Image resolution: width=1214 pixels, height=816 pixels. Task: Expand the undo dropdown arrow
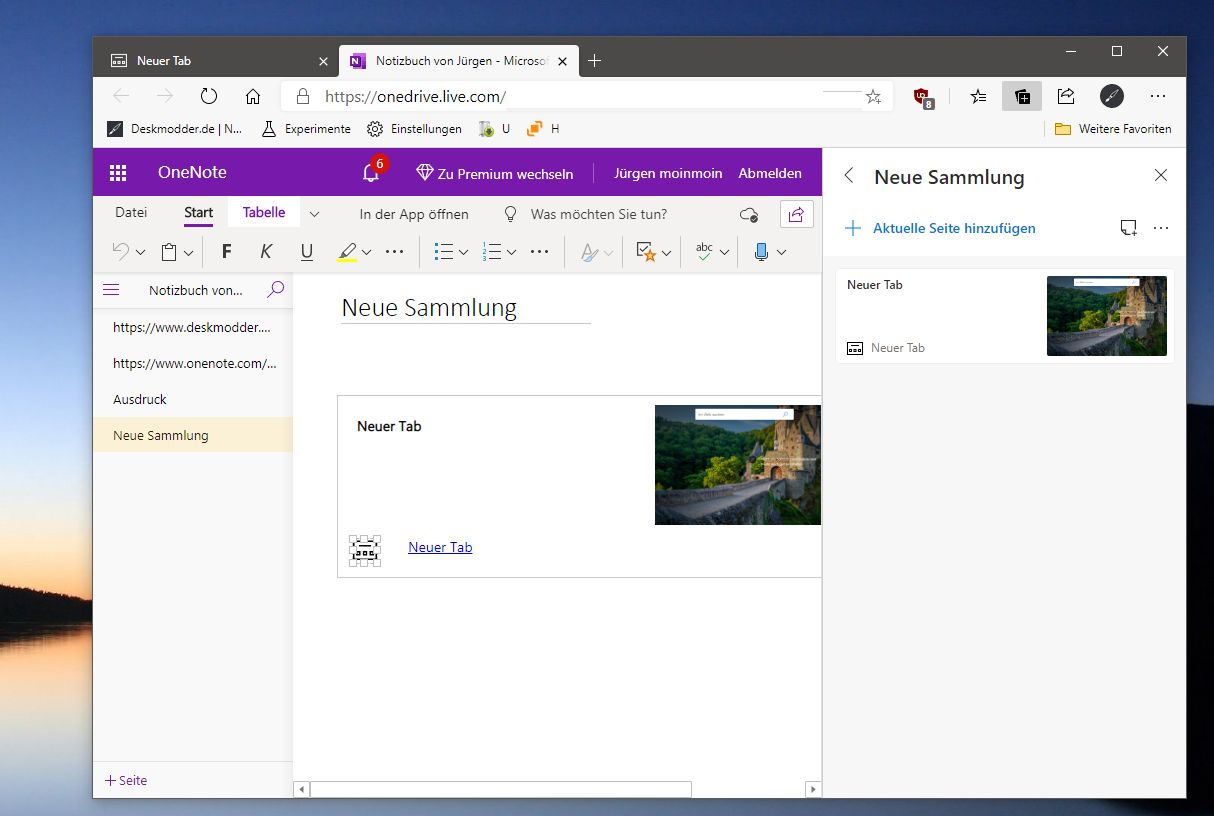coord(140,253)
